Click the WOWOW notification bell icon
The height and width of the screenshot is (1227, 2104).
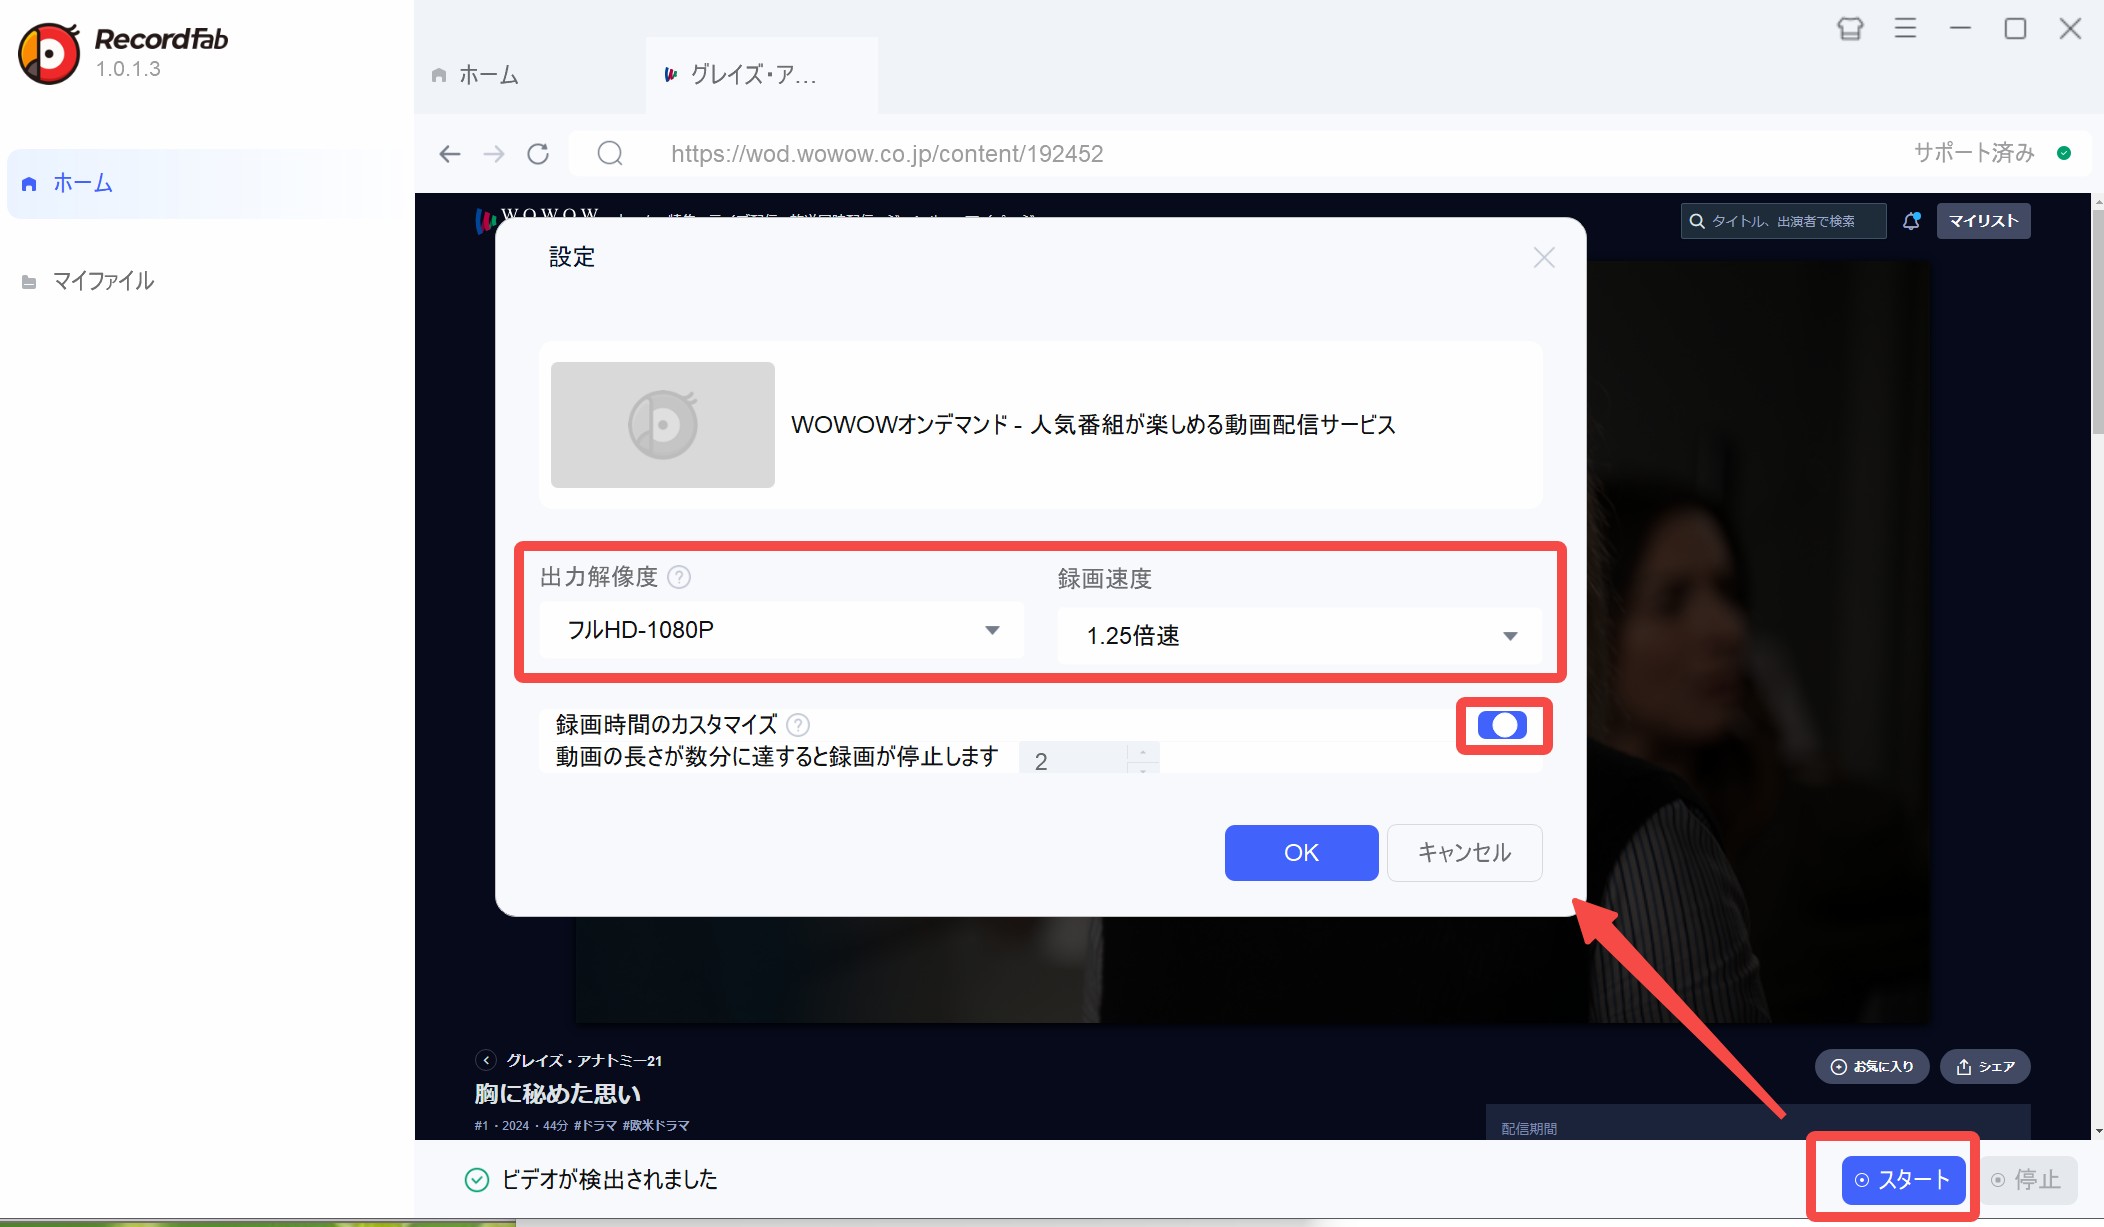tap(1911, 221)
